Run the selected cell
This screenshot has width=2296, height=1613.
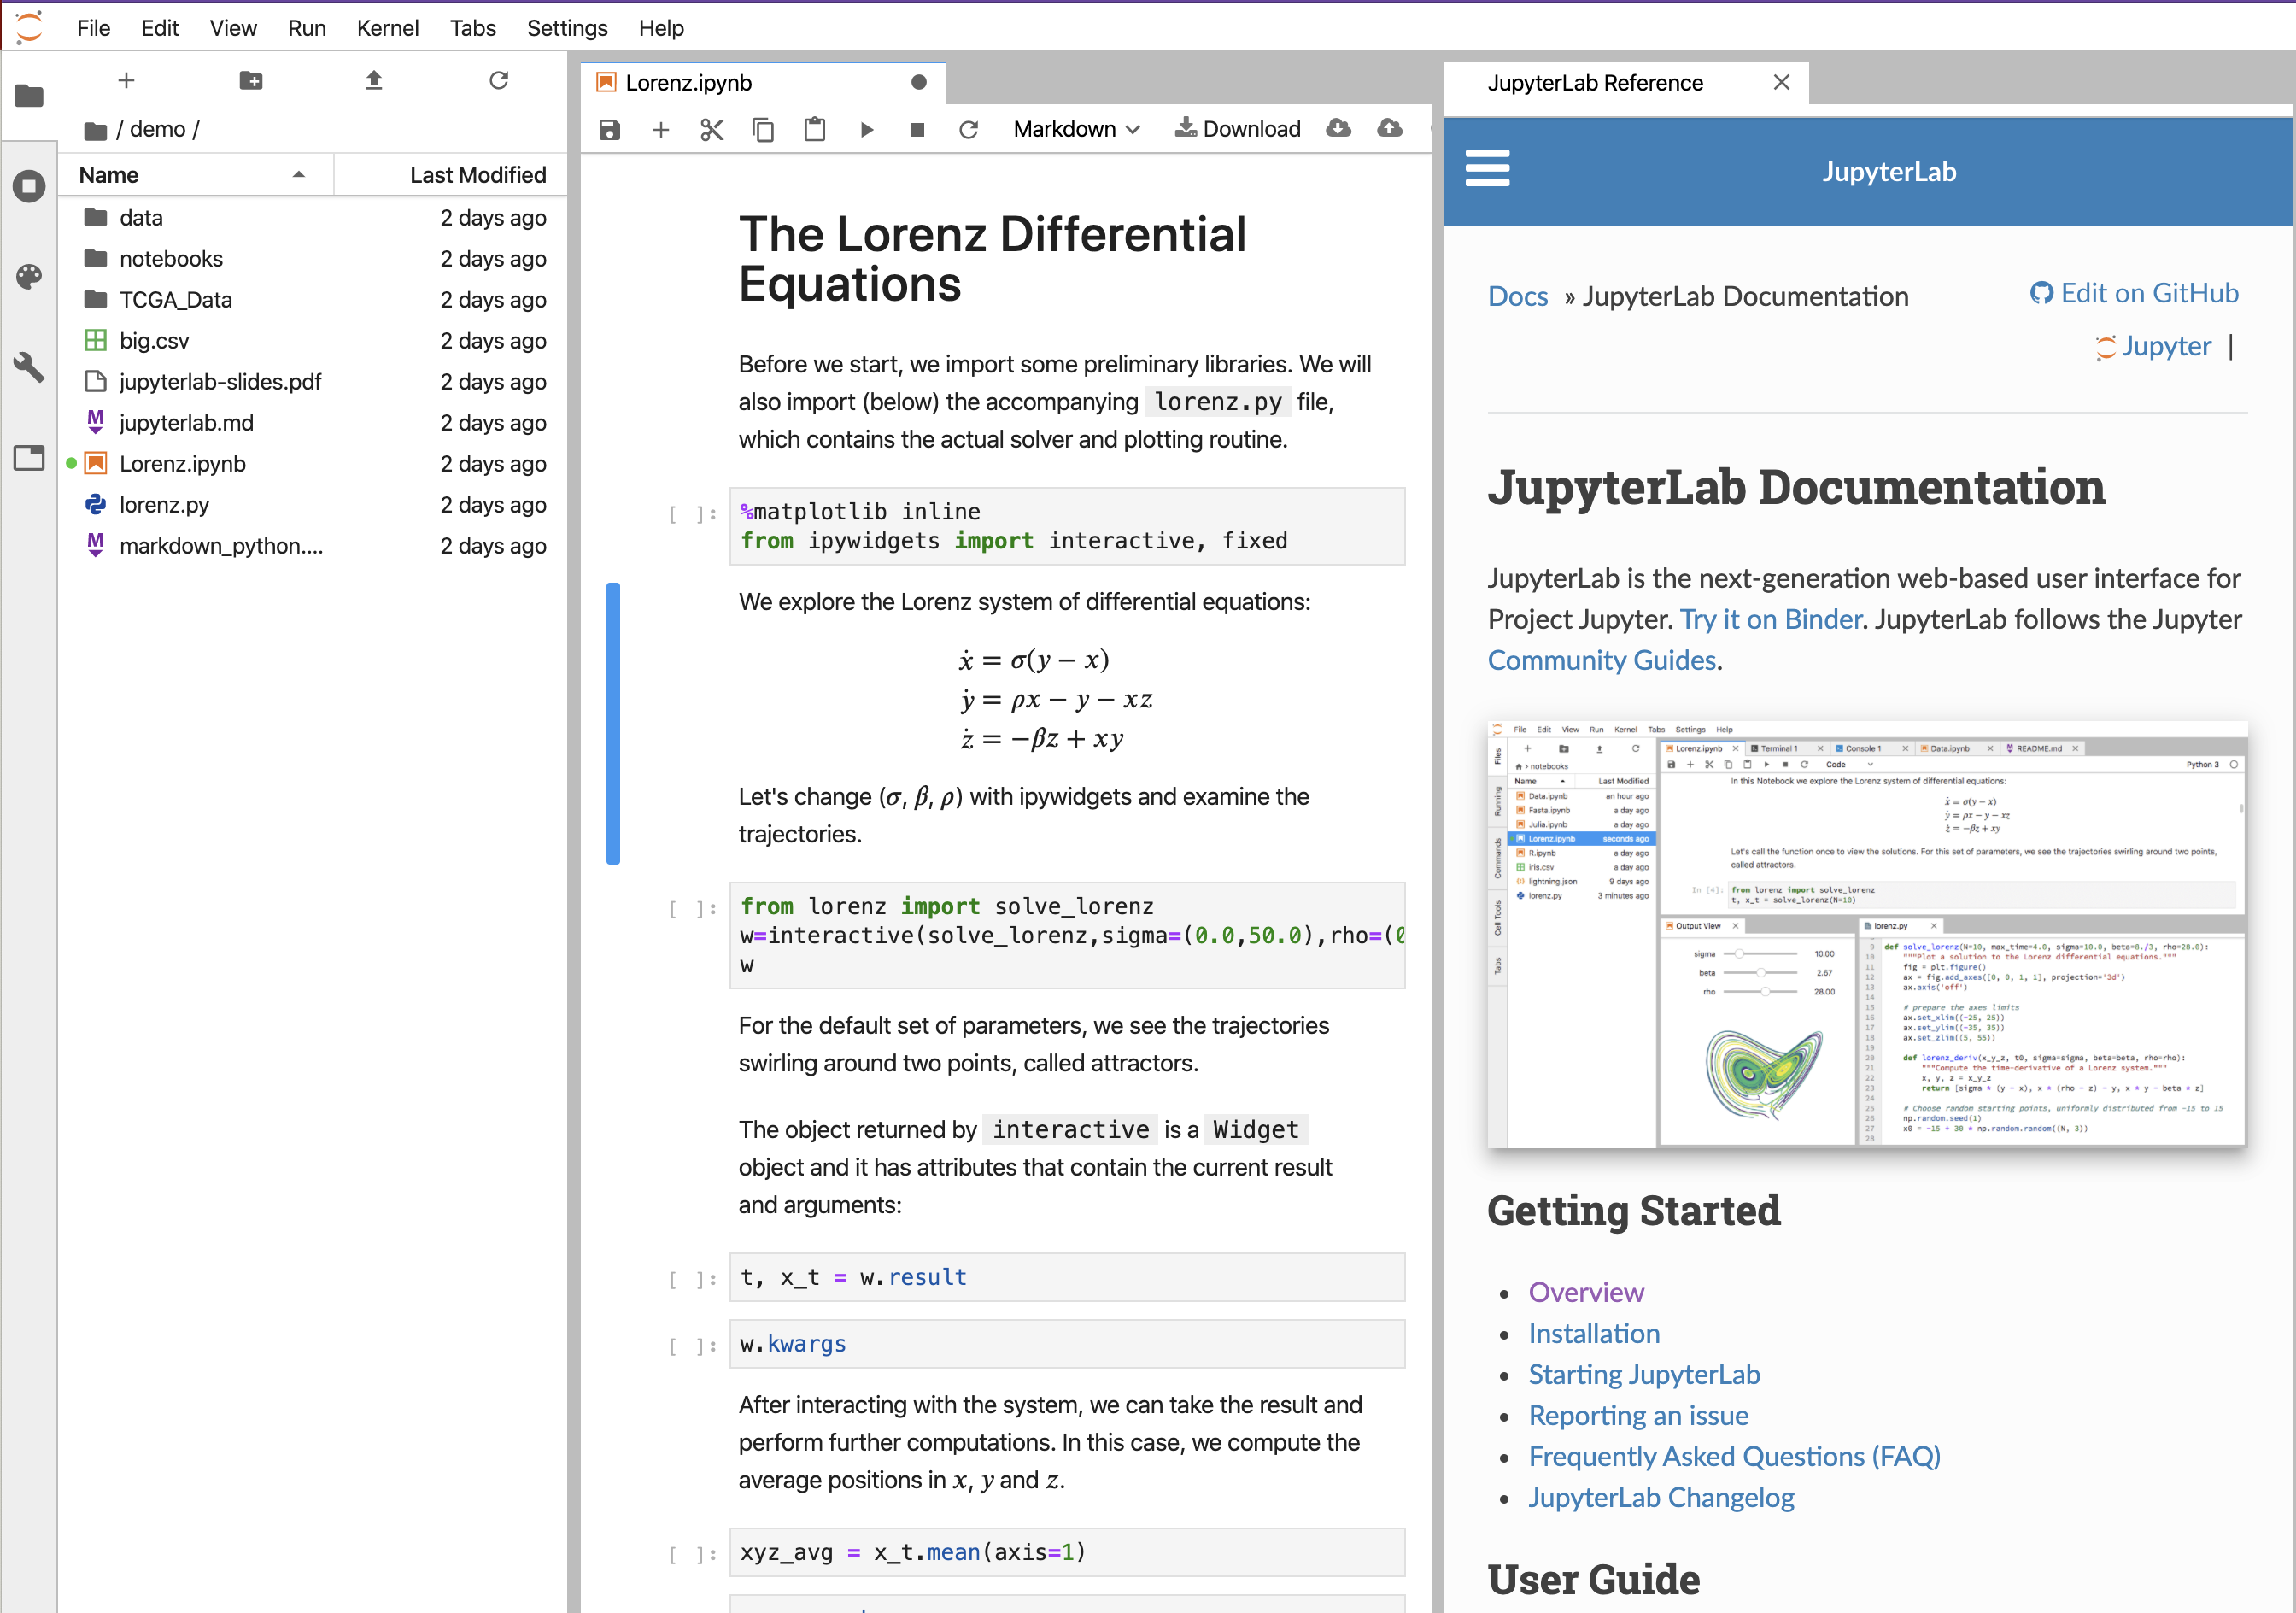pos(867,130)
